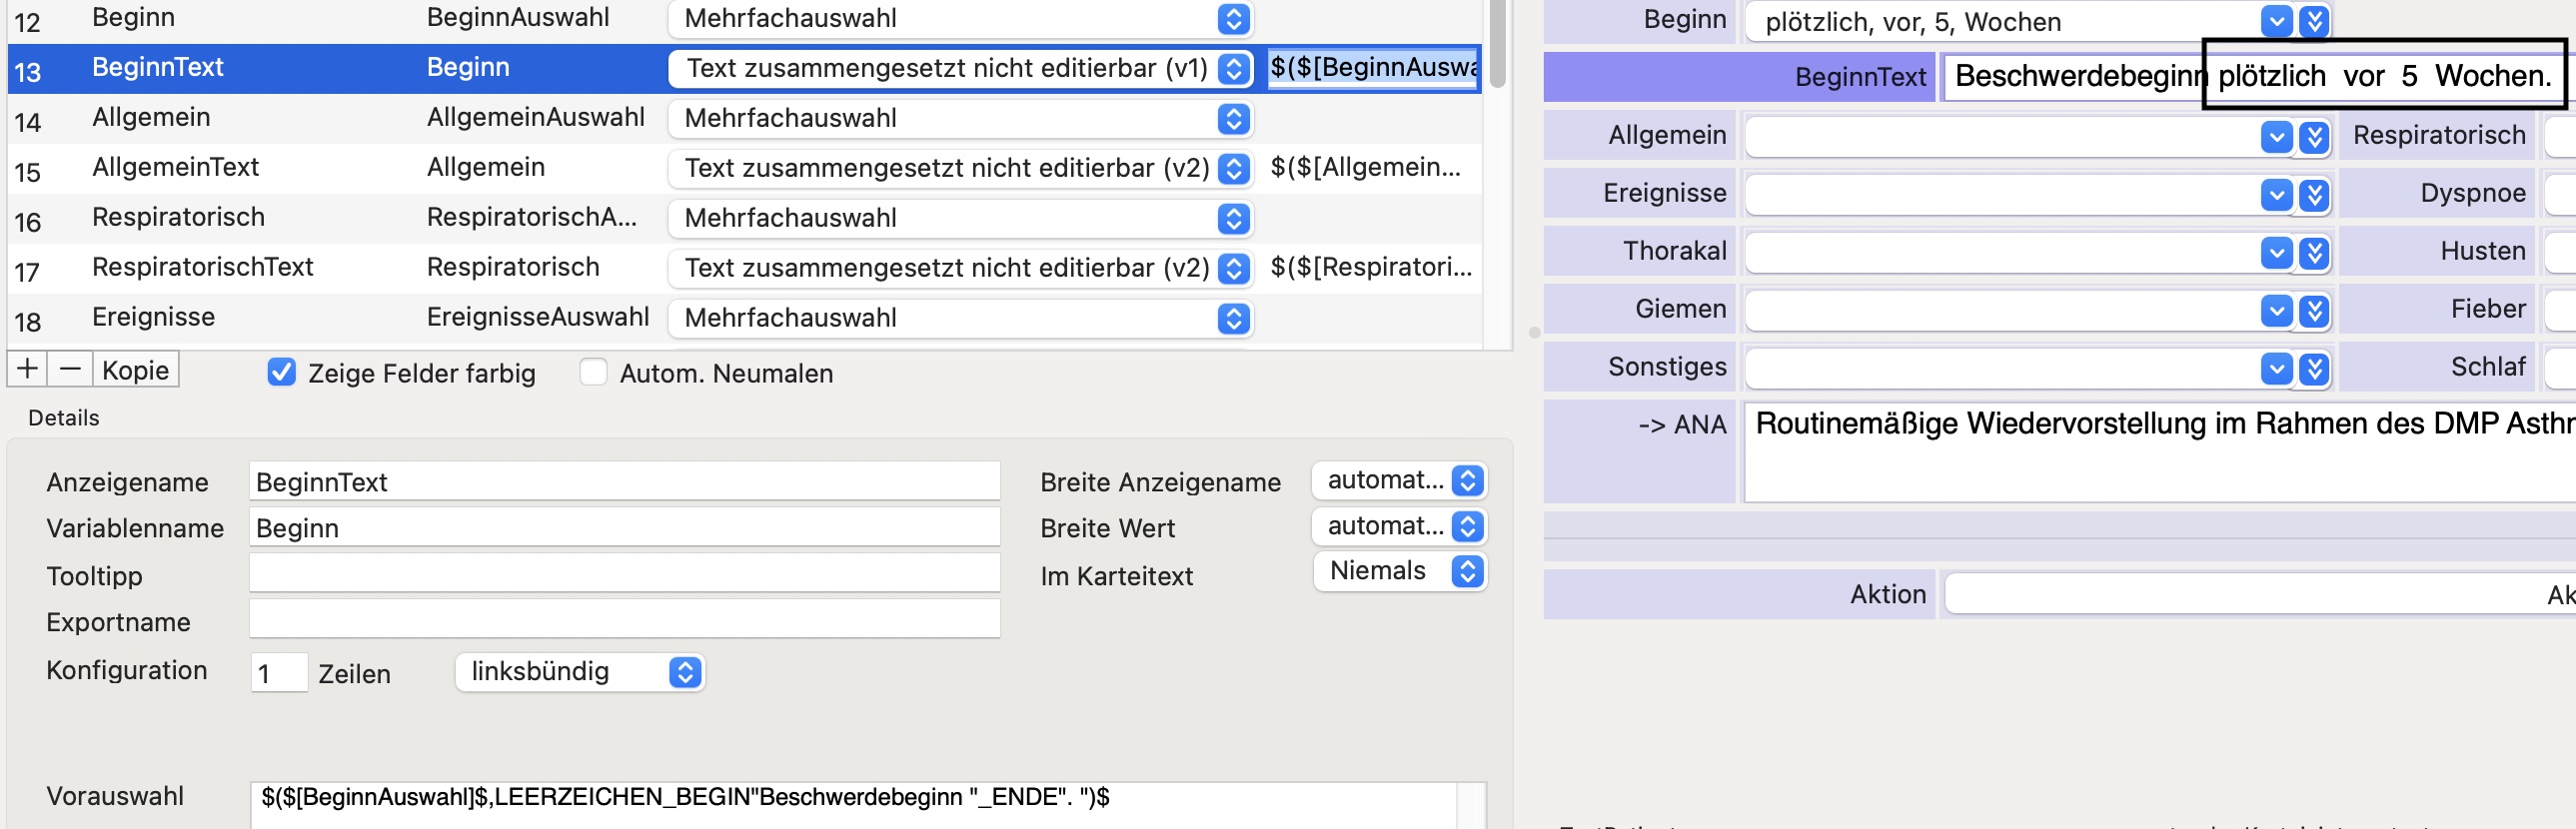Open linksbündig alignment dropdown
Image resolution: width=2576 pixels, height=829 pixels.
(x=580, y=672)
